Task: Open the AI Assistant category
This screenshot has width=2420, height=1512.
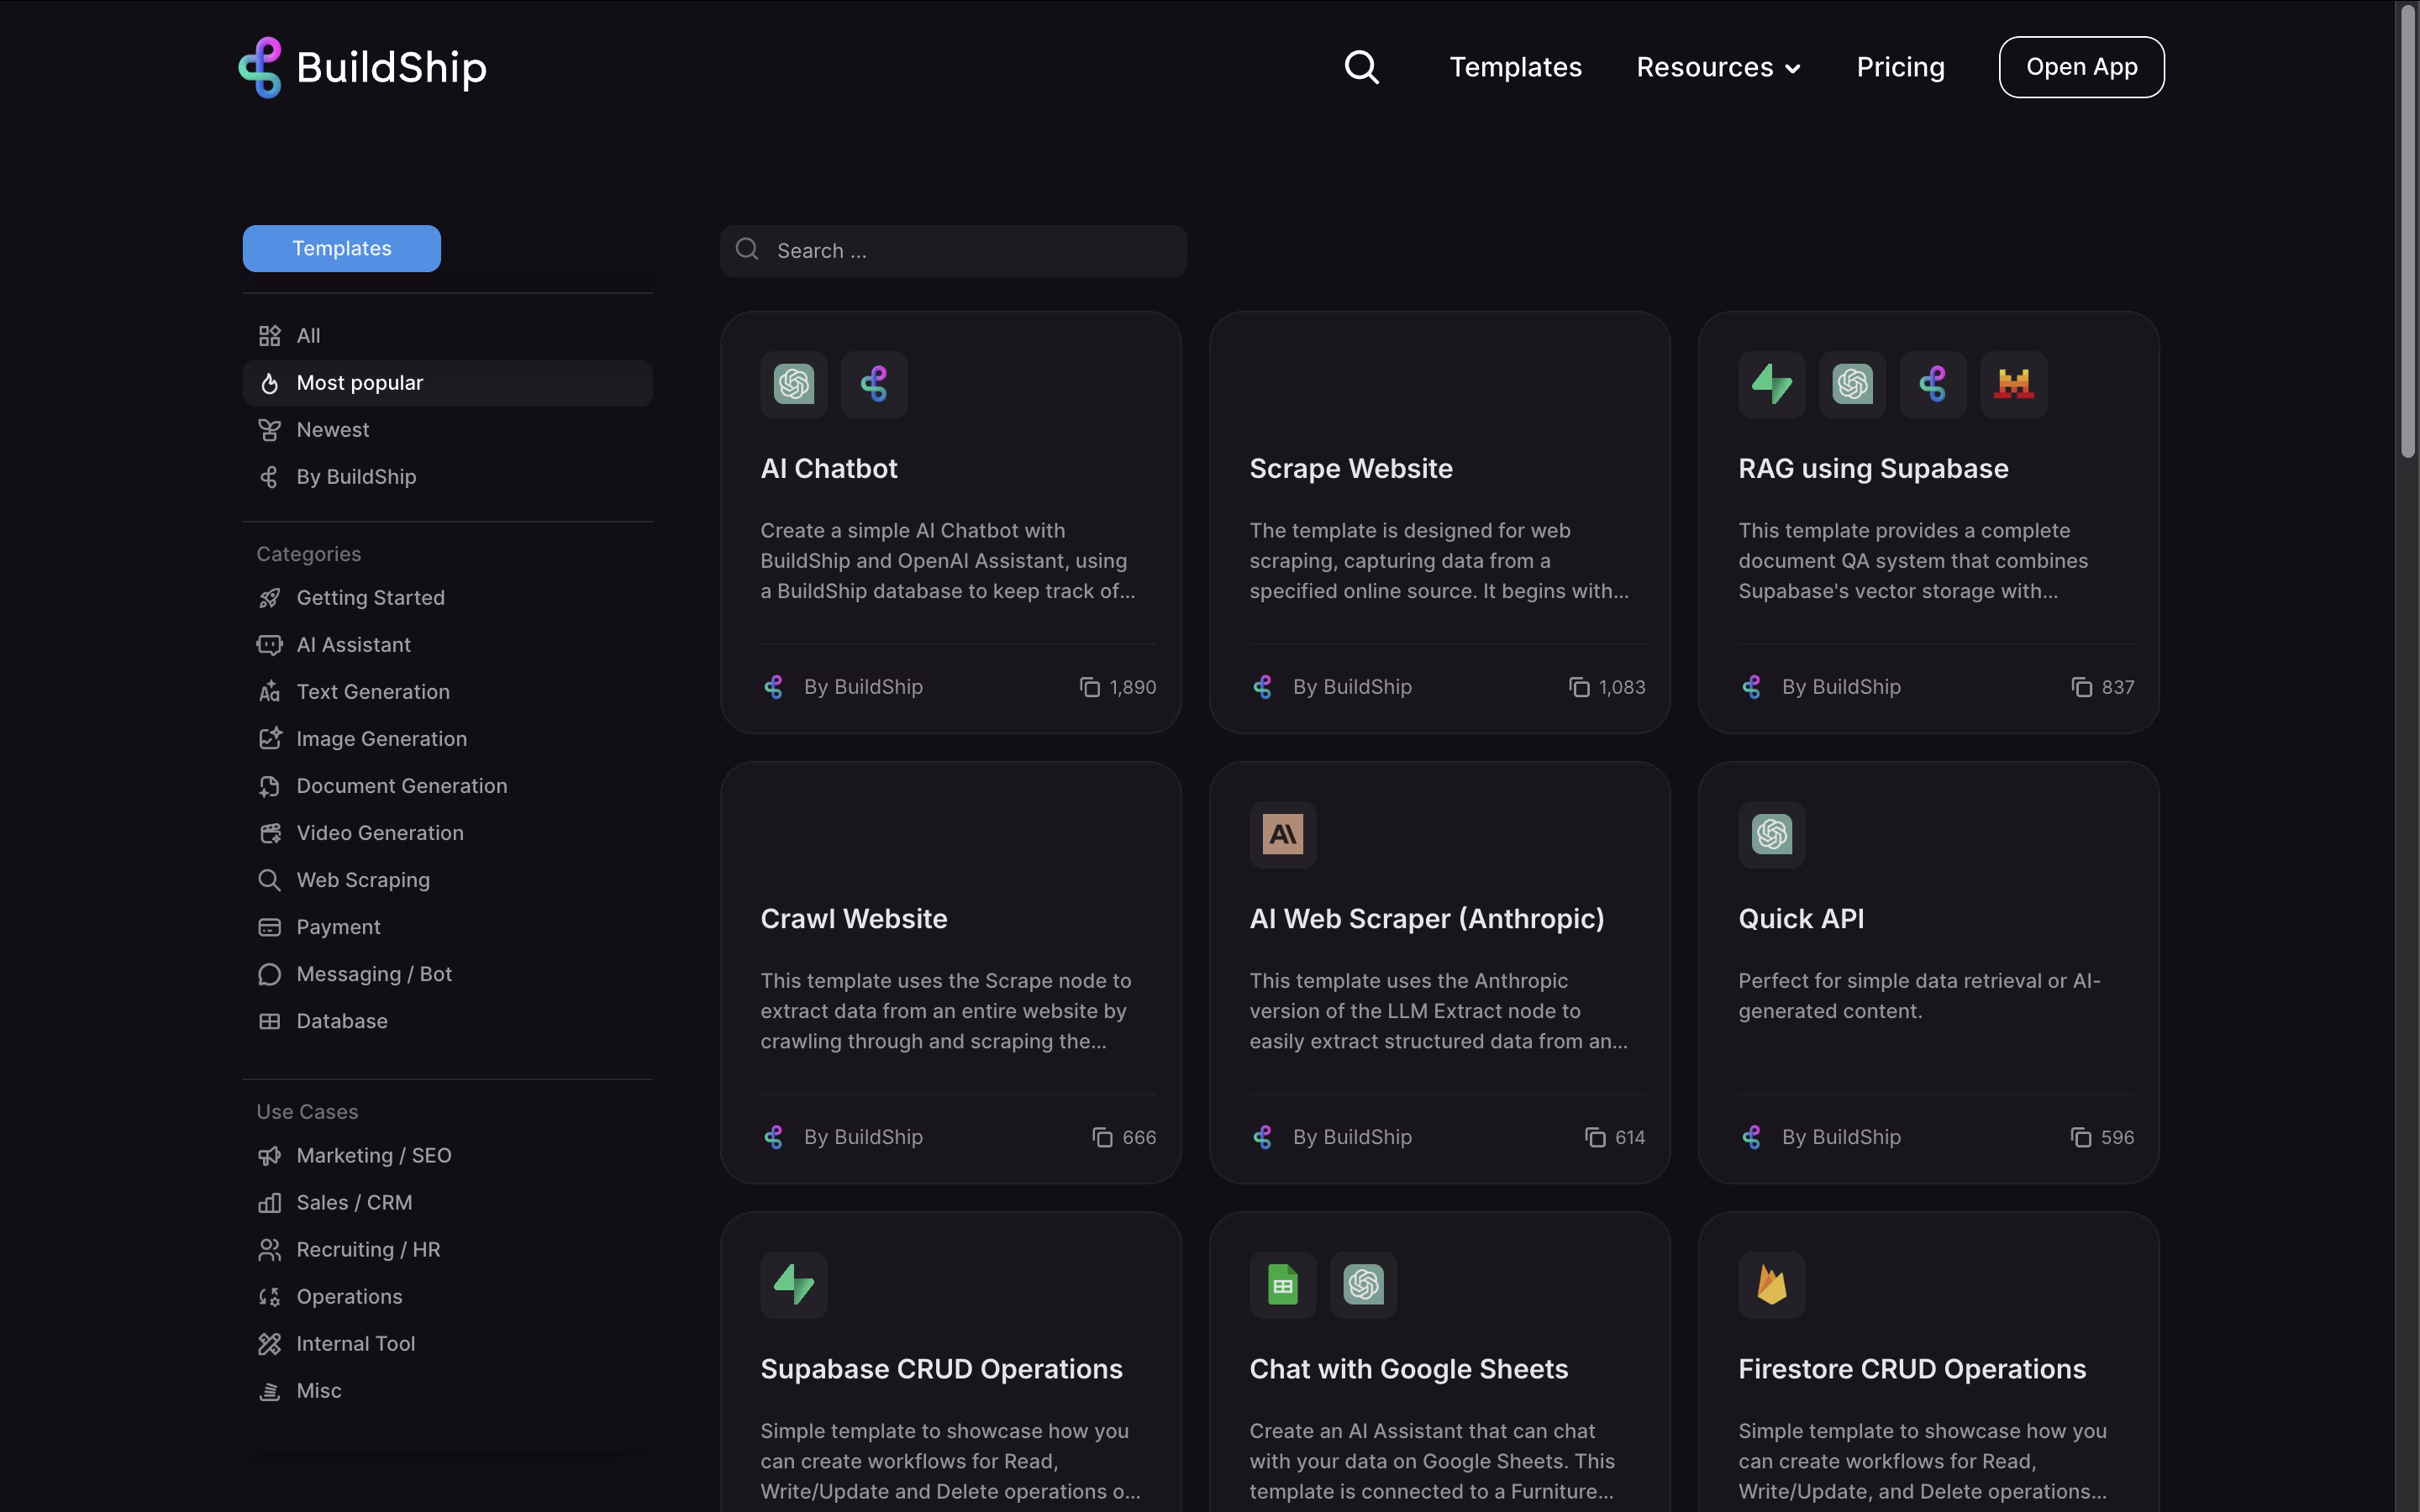Action: (x=447, y=645)
